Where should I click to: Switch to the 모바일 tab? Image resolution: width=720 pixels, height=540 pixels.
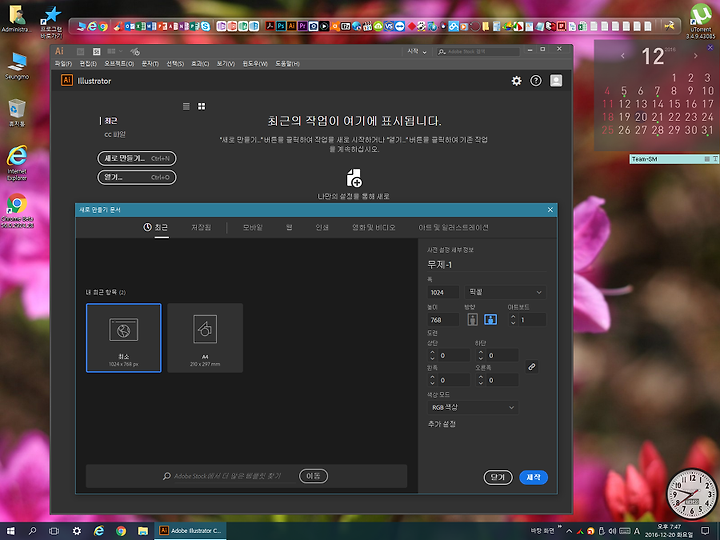(253, 227)
